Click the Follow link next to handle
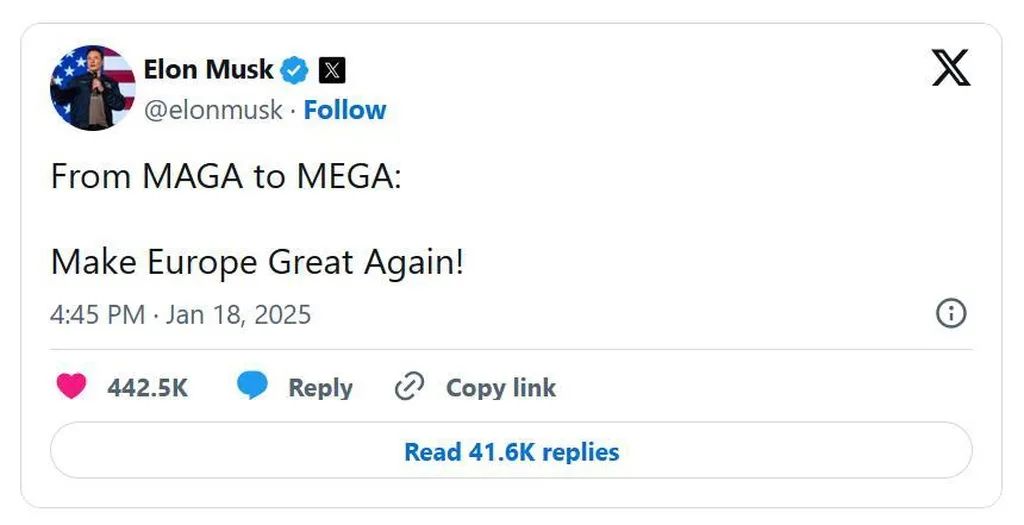This screenshot has height=525, width=1024. point(345,110)
